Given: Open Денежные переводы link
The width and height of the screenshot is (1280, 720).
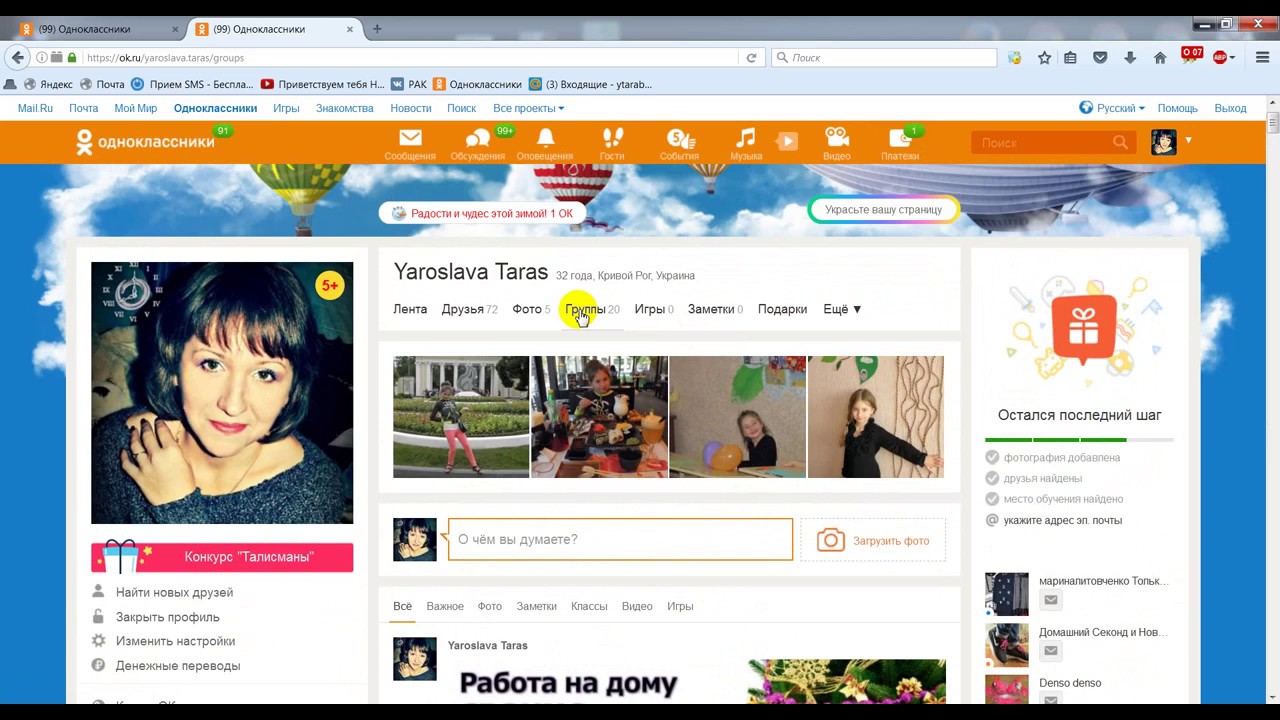Looking at the screenshot, I should (178, 666).
